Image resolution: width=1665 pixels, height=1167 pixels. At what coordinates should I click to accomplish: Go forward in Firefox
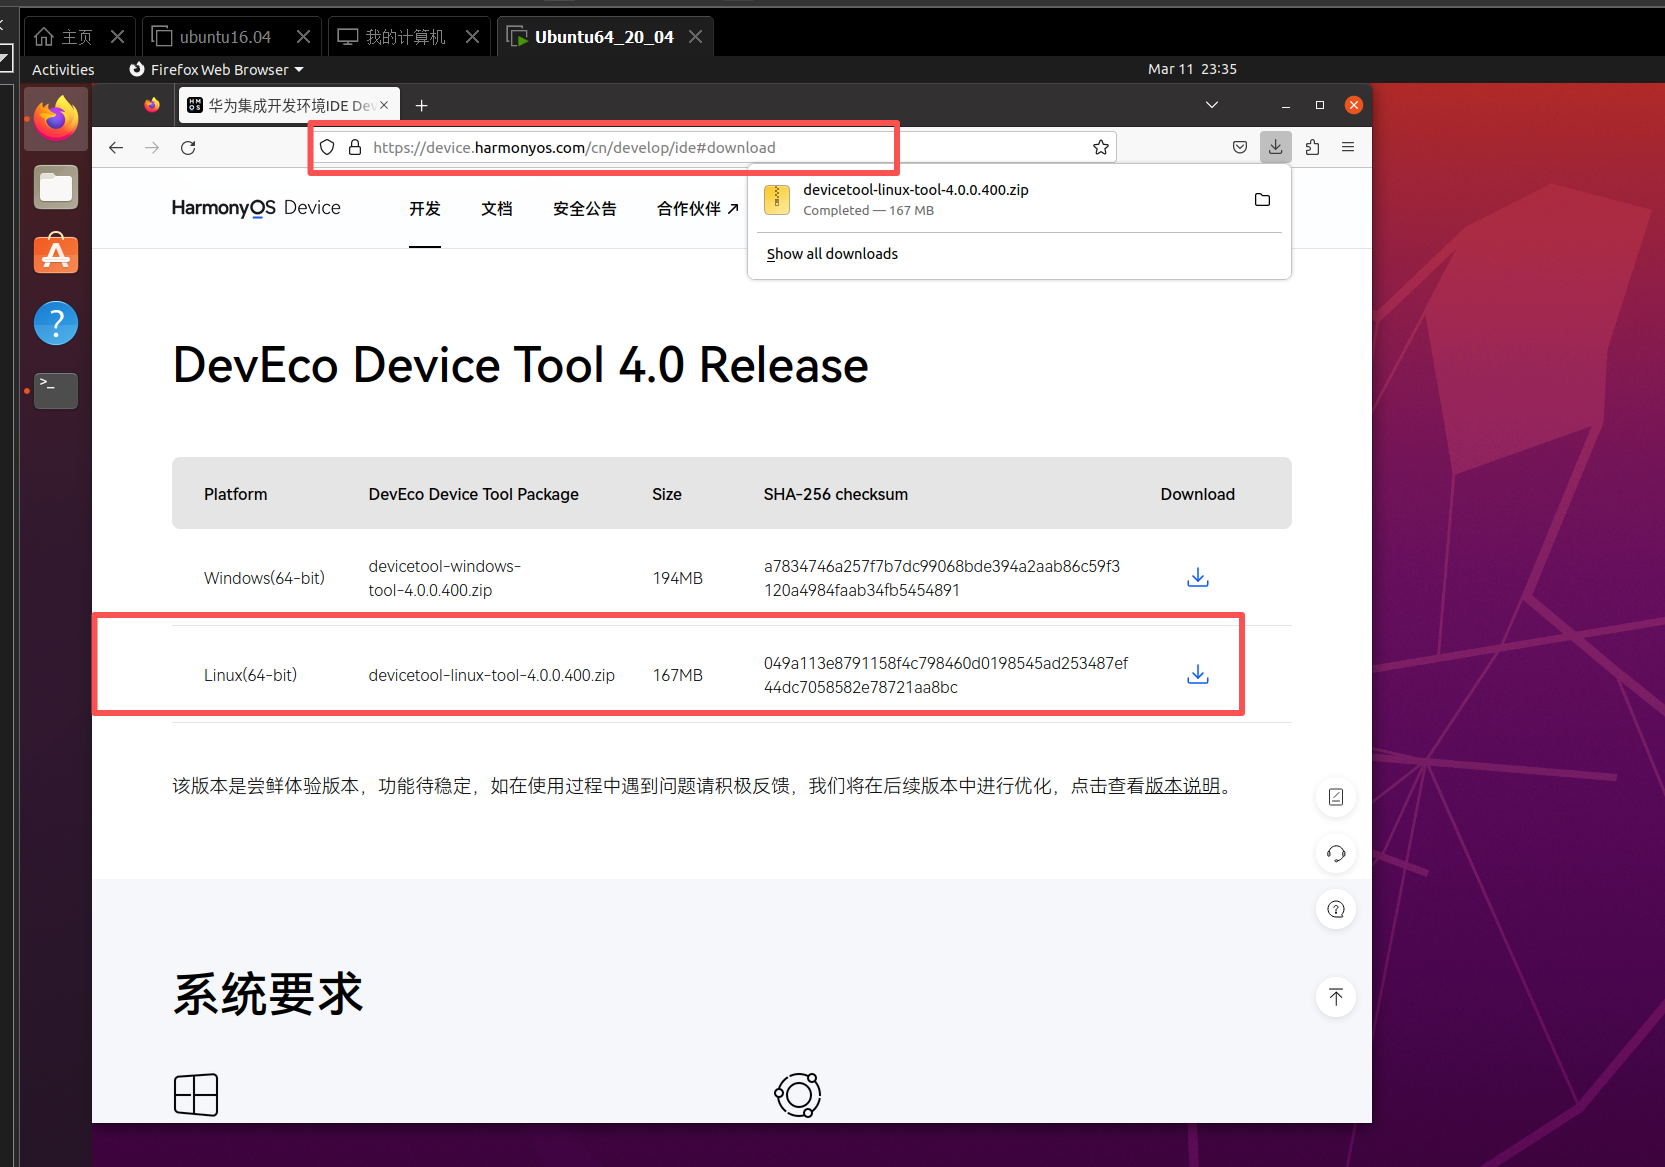(x=152, y=147)
